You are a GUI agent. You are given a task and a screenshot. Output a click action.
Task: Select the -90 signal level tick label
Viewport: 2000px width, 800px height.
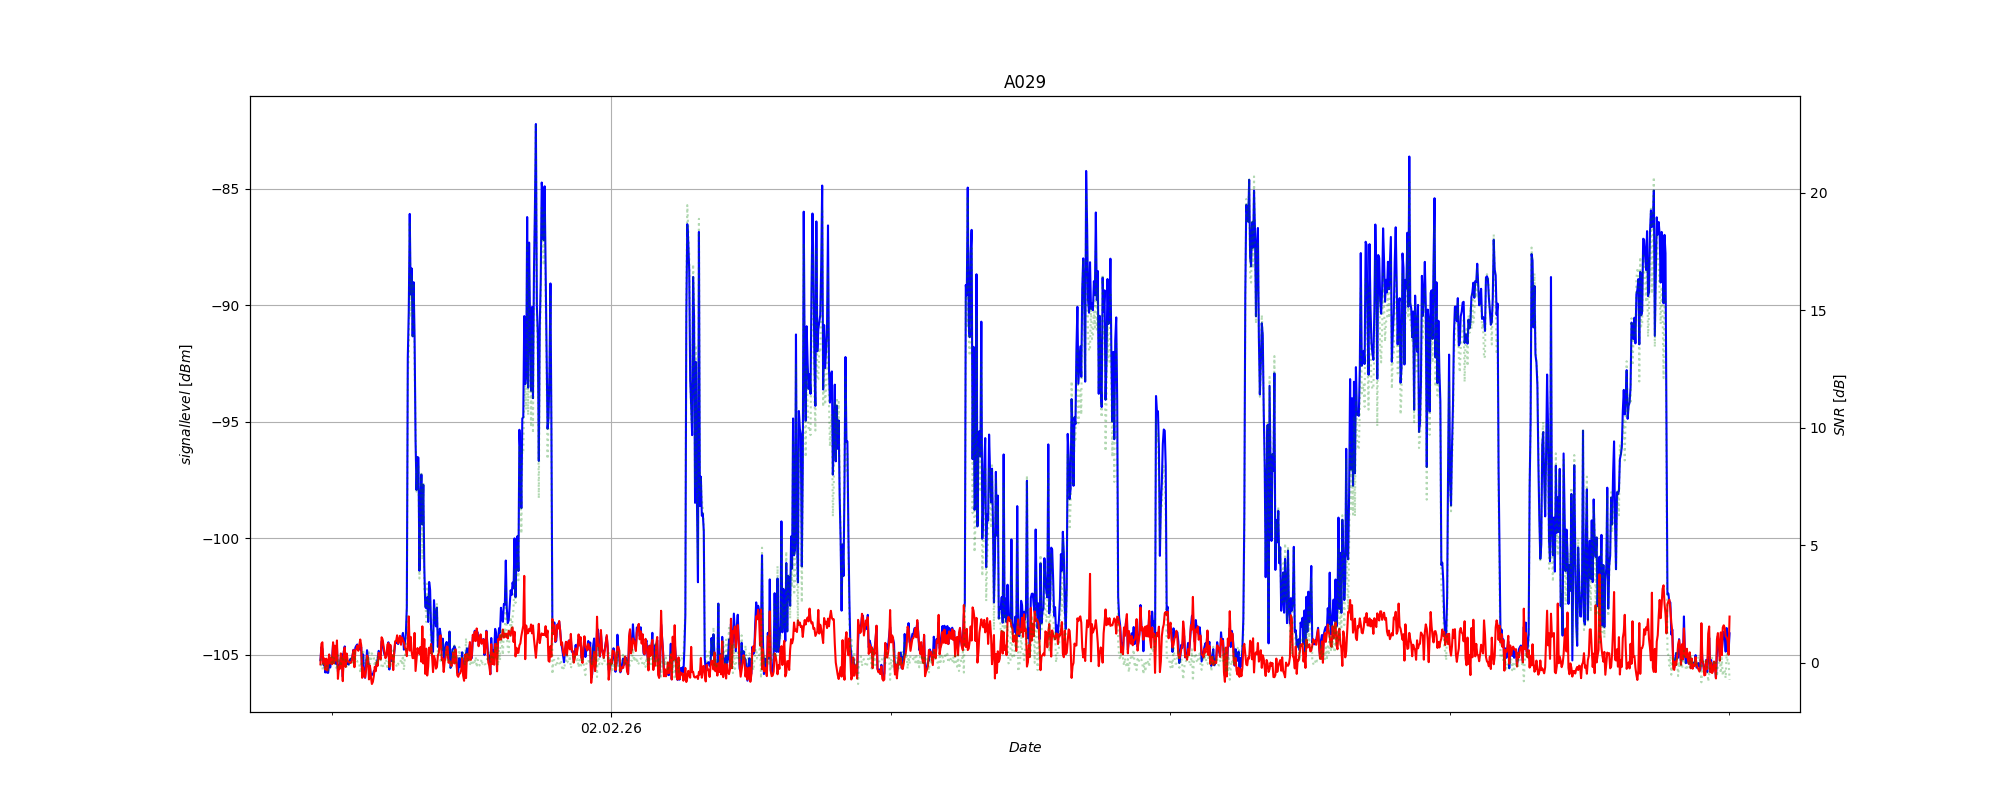point(225,306)
